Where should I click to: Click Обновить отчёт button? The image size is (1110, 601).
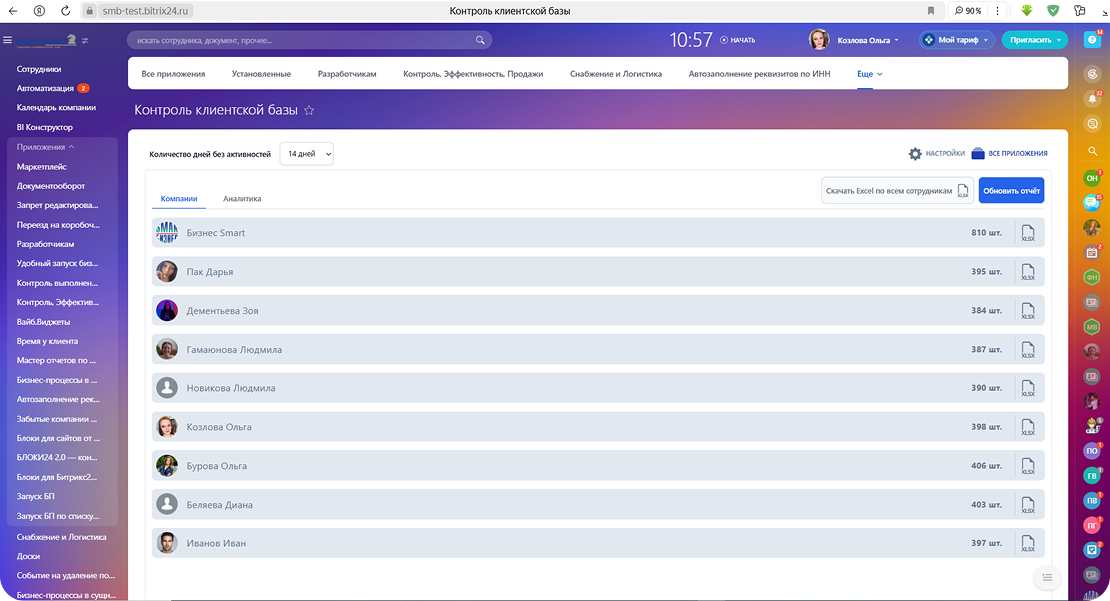coord(1012,190)
